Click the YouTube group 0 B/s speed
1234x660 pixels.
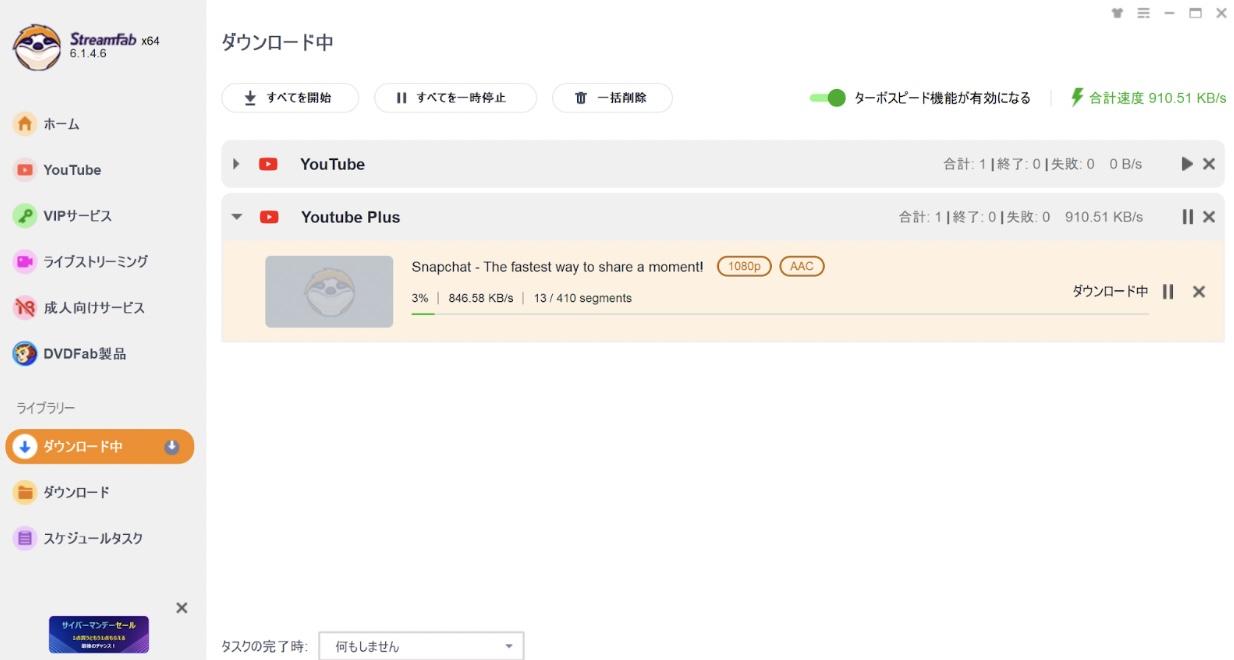pos(1125,164)
